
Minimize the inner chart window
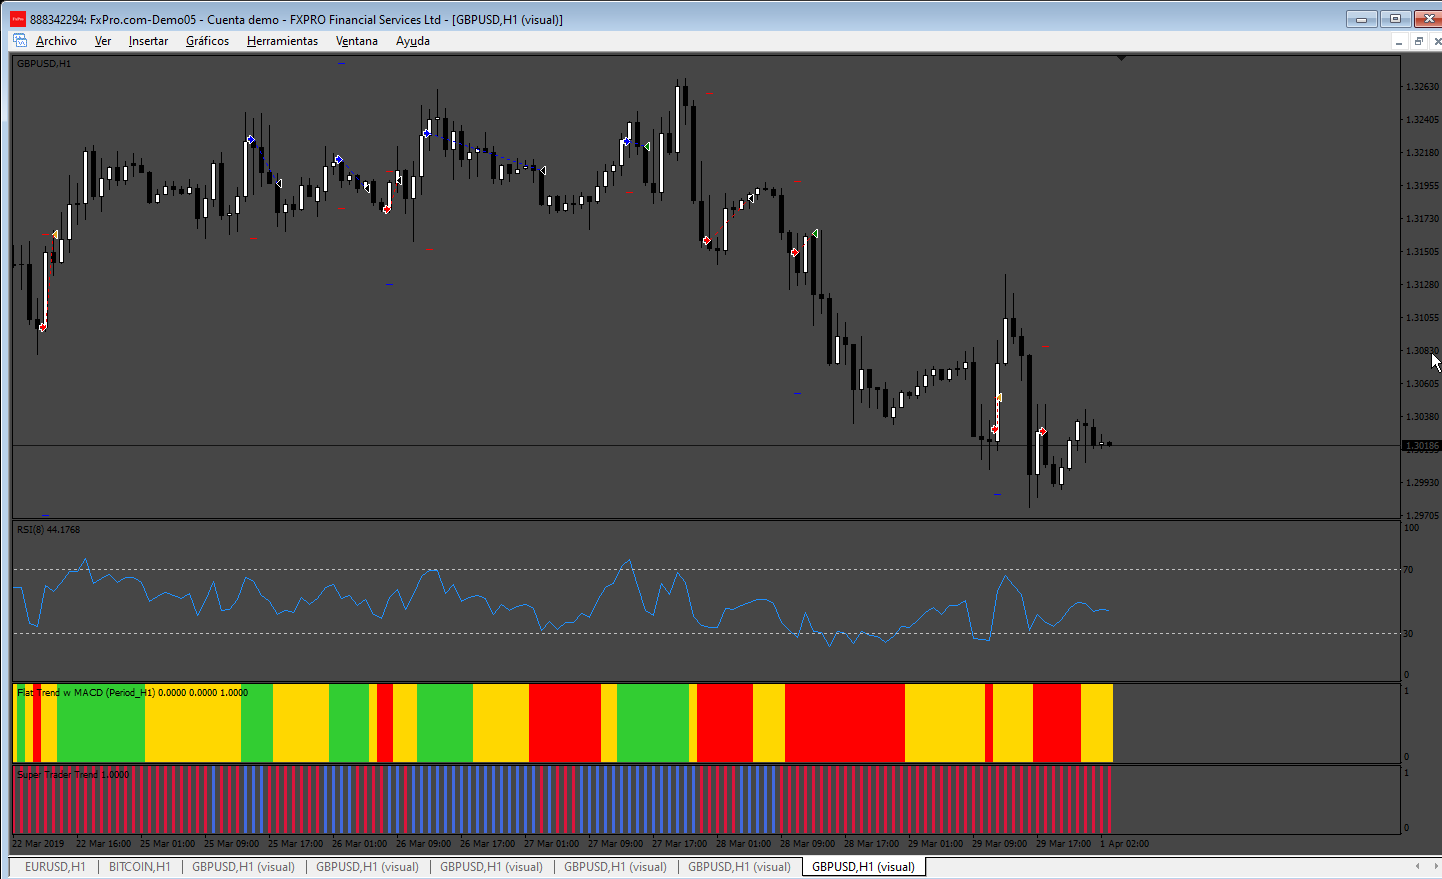click(x=1399, y=41)
